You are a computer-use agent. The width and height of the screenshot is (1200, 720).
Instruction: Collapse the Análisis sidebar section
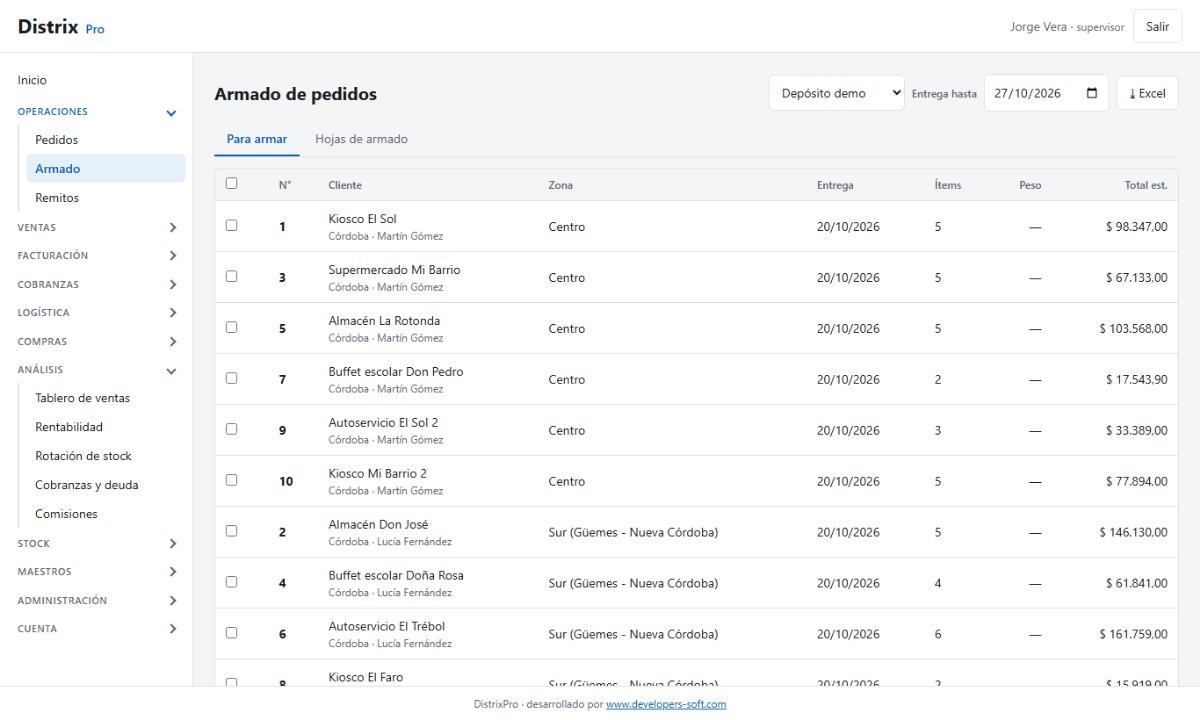tap(98, 370)
